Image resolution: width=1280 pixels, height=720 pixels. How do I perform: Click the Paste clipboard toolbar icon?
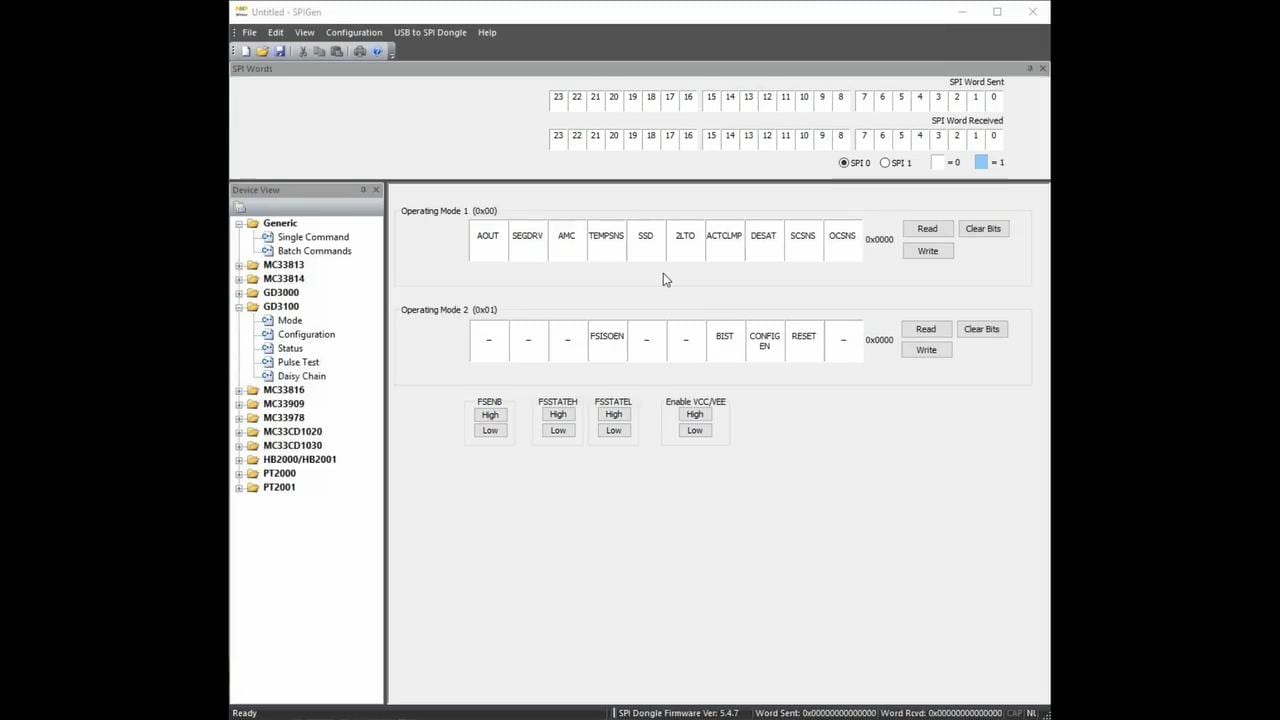[337, 51]
